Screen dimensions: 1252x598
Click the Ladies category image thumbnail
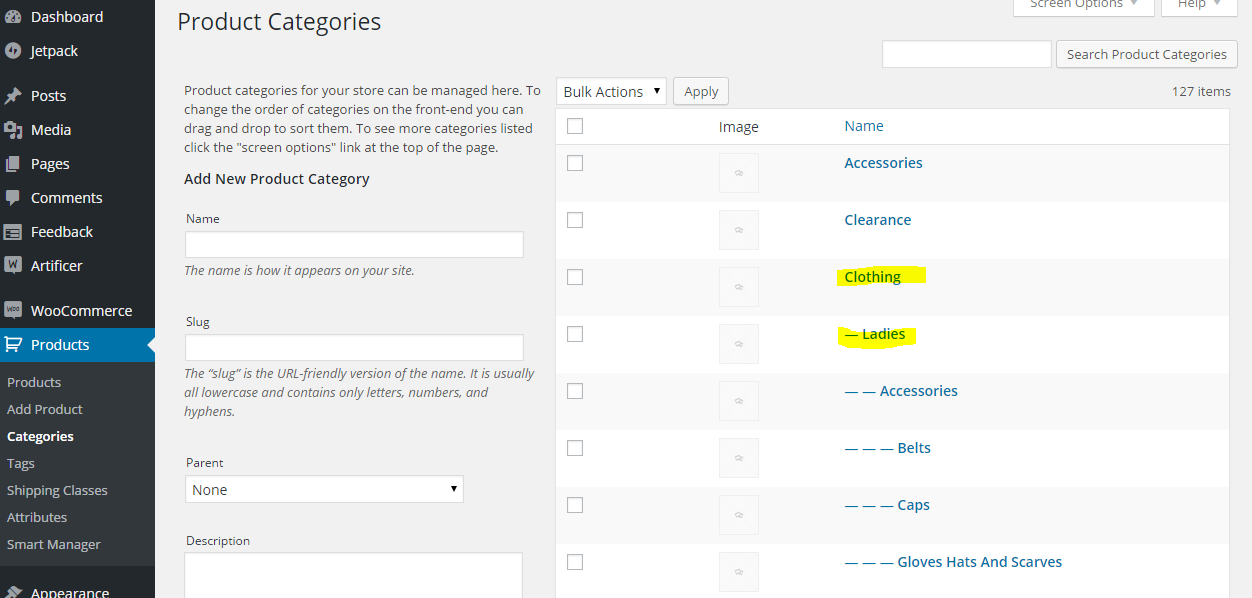click(738, 344)
